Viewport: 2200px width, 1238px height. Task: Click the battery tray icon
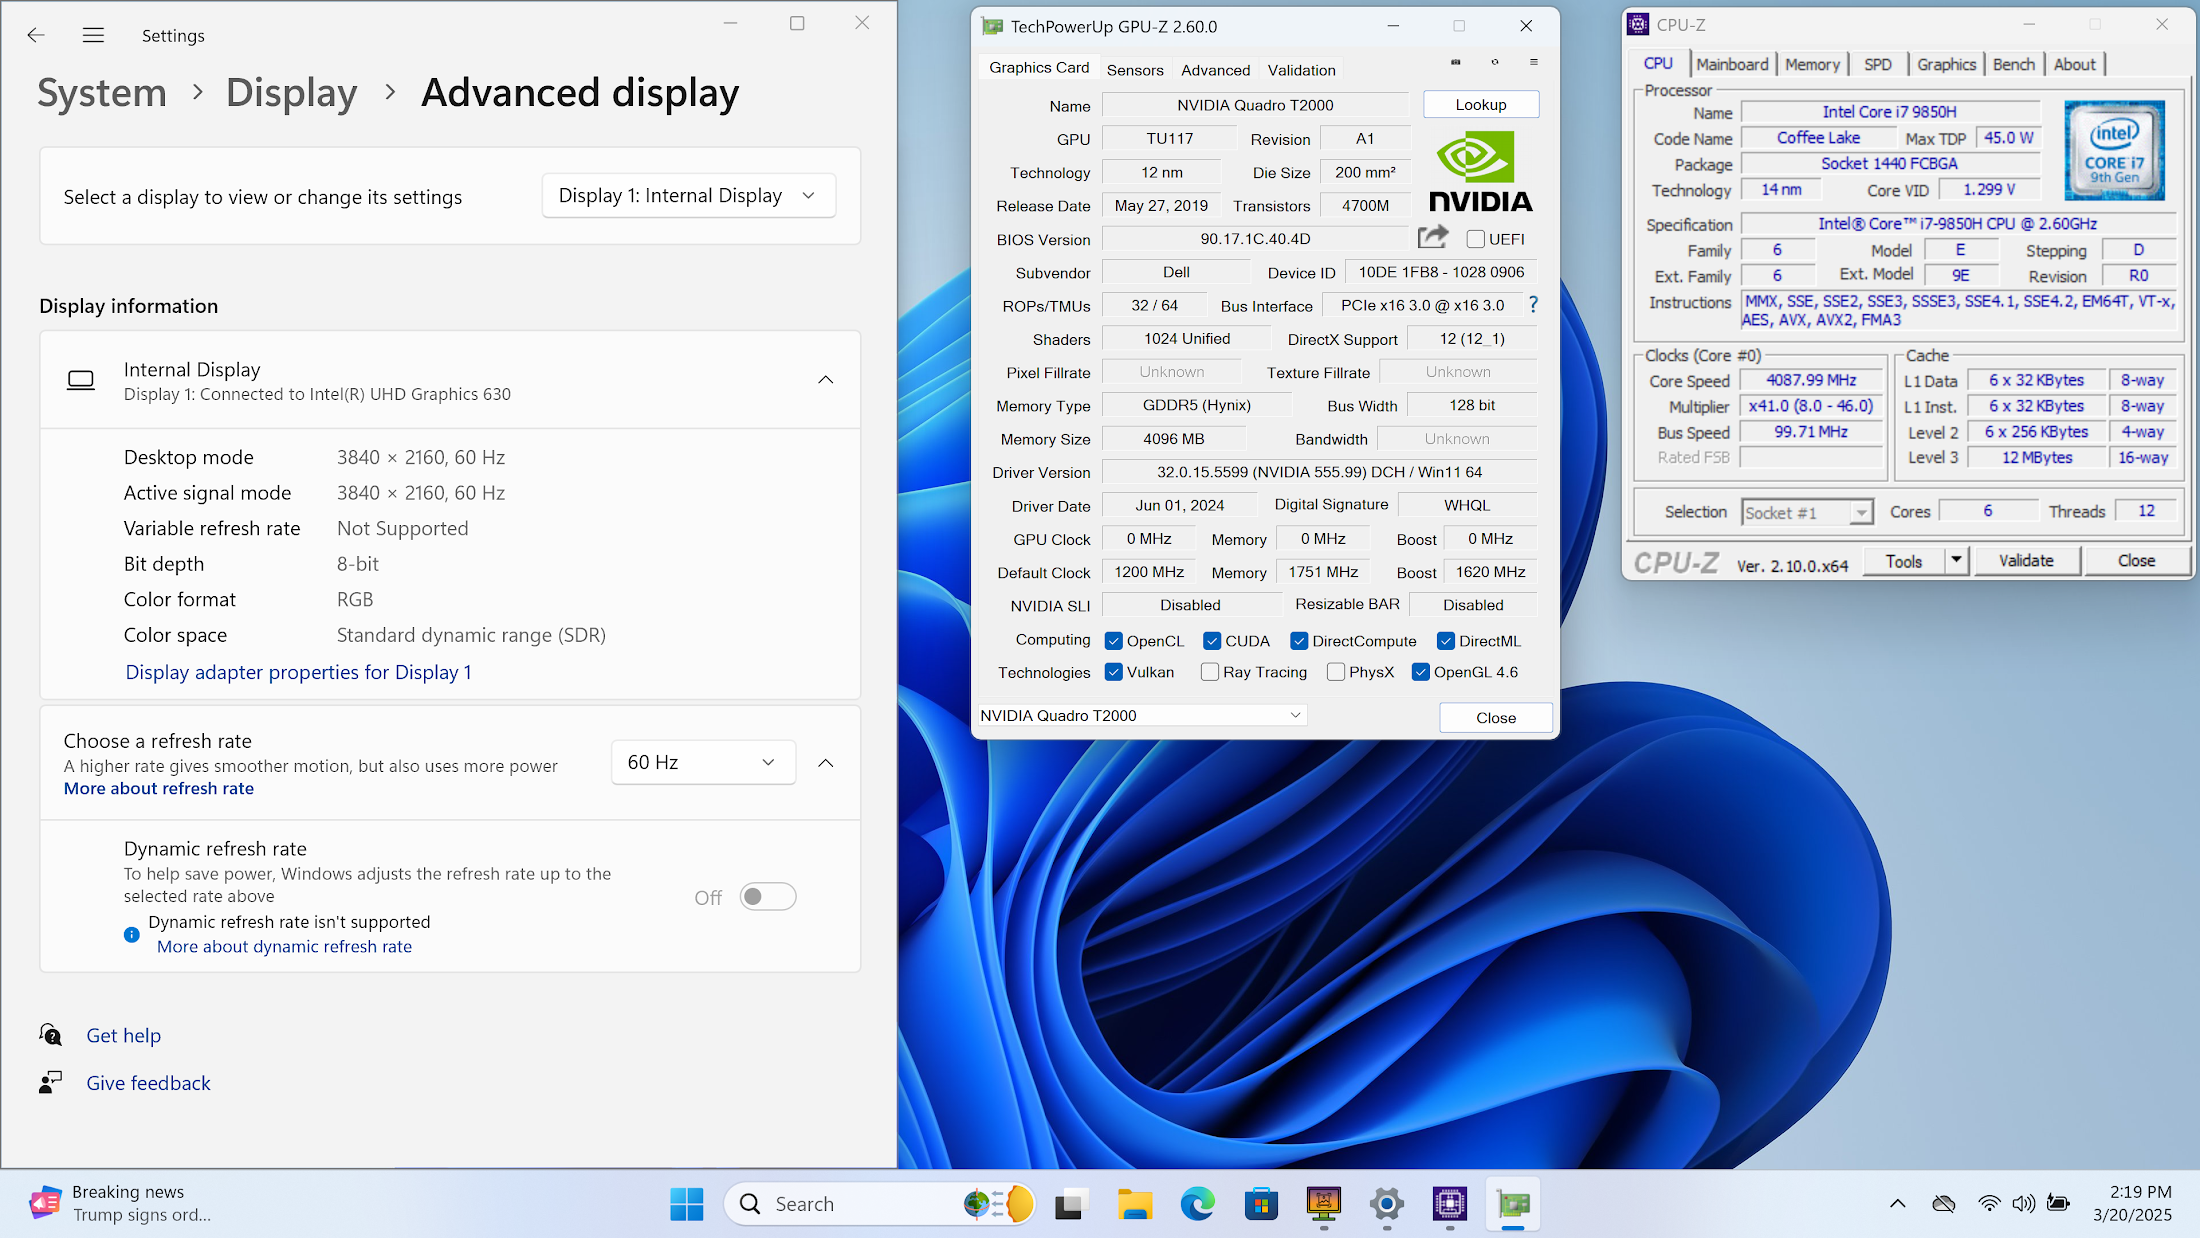tap(2058, 1203)
